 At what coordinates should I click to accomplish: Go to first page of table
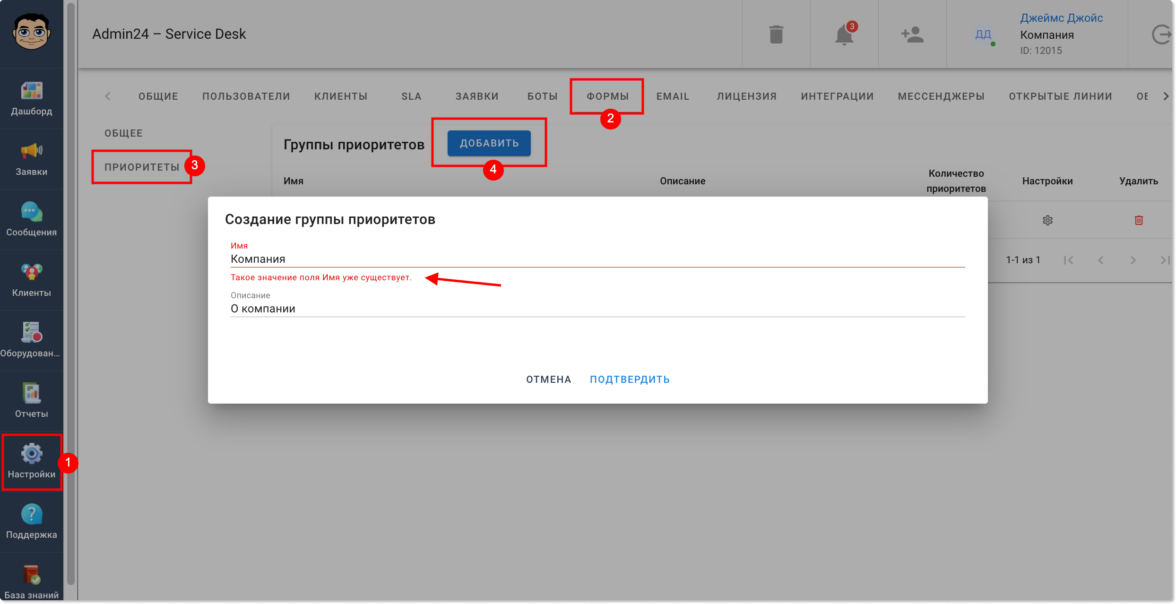point(1069,260)
